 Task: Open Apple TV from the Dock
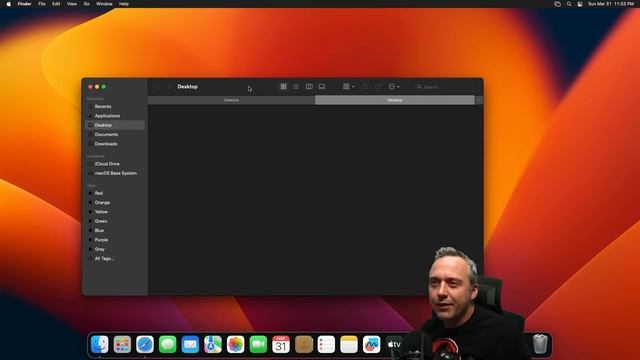click(394, 344)
